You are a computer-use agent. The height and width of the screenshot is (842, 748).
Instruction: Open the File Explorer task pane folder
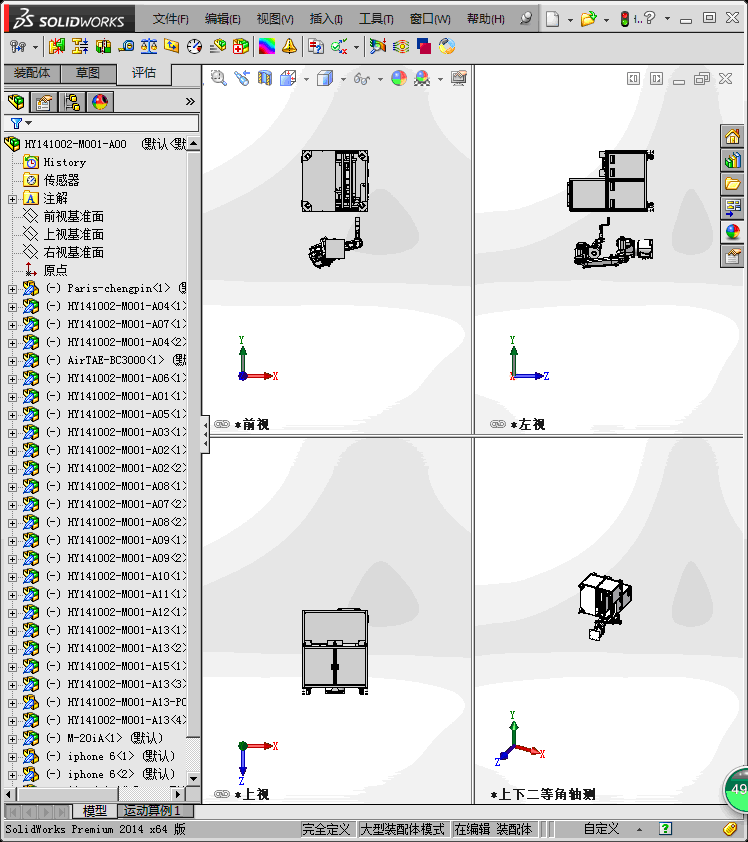[x=733, y=184]
